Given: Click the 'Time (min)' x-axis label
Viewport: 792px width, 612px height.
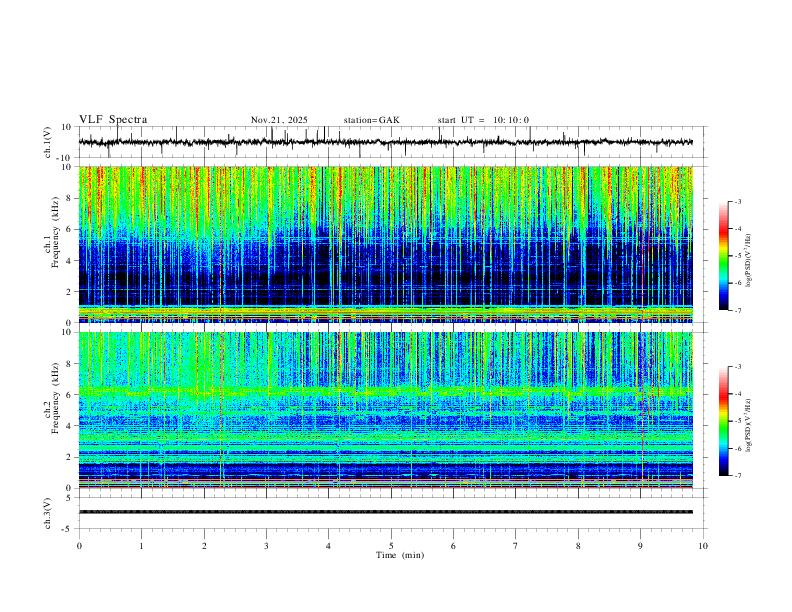Looking at the screenshot, I should click(400, 555).
